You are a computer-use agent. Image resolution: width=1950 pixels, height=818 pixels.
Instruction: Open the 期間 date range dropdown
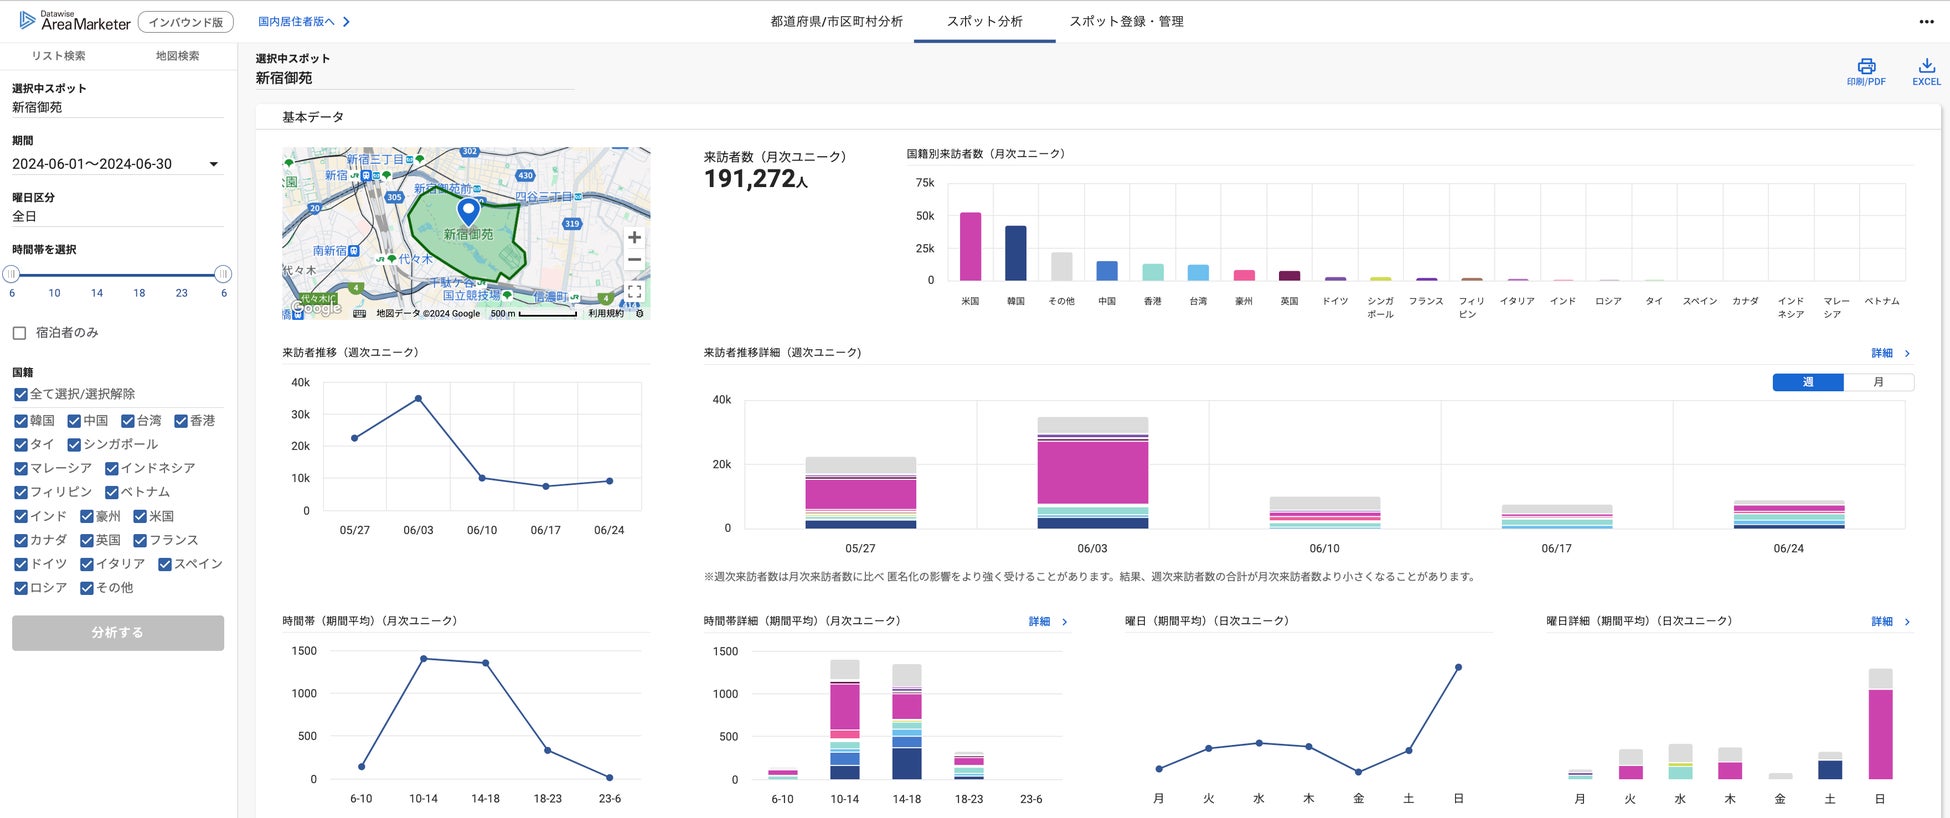click(x=117, y=164)
